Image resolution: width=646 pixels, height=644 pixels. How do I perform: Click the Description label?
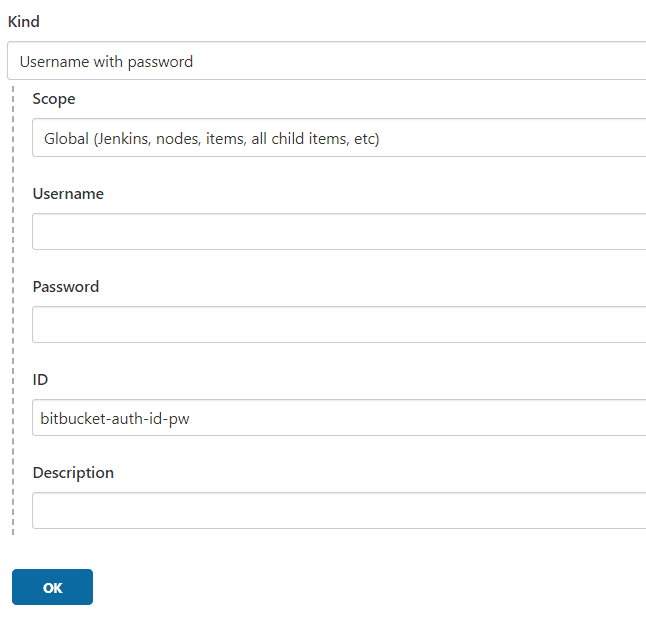click(x=73, y=472)
